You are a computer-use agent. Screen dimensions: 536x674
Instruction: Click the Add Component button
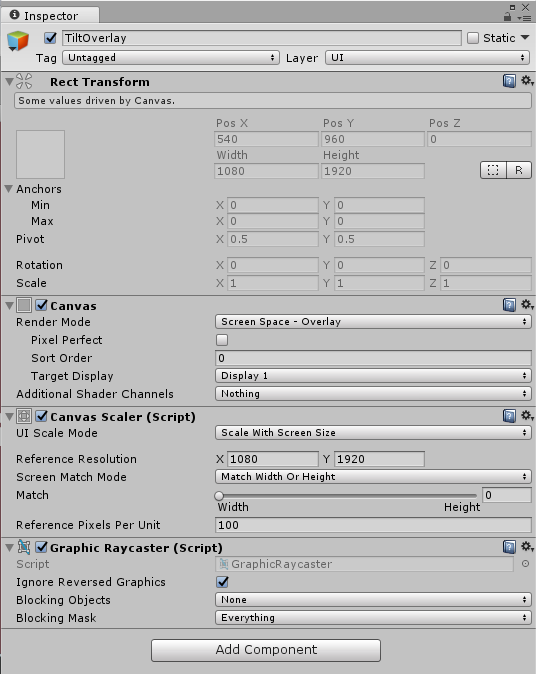(266, 650)
